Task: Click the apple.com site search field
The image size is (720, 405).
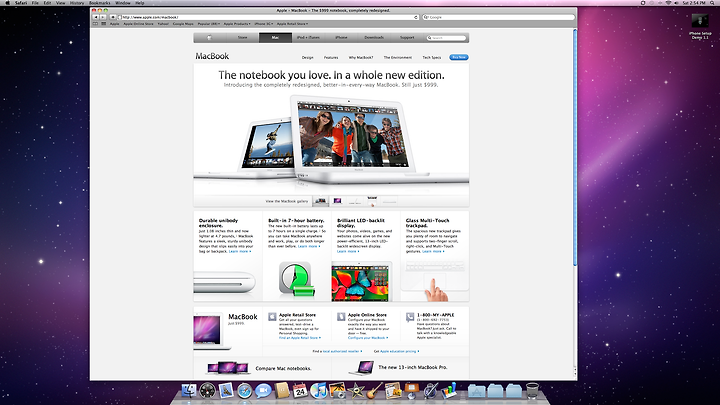Action: click(x=446, y=38)
